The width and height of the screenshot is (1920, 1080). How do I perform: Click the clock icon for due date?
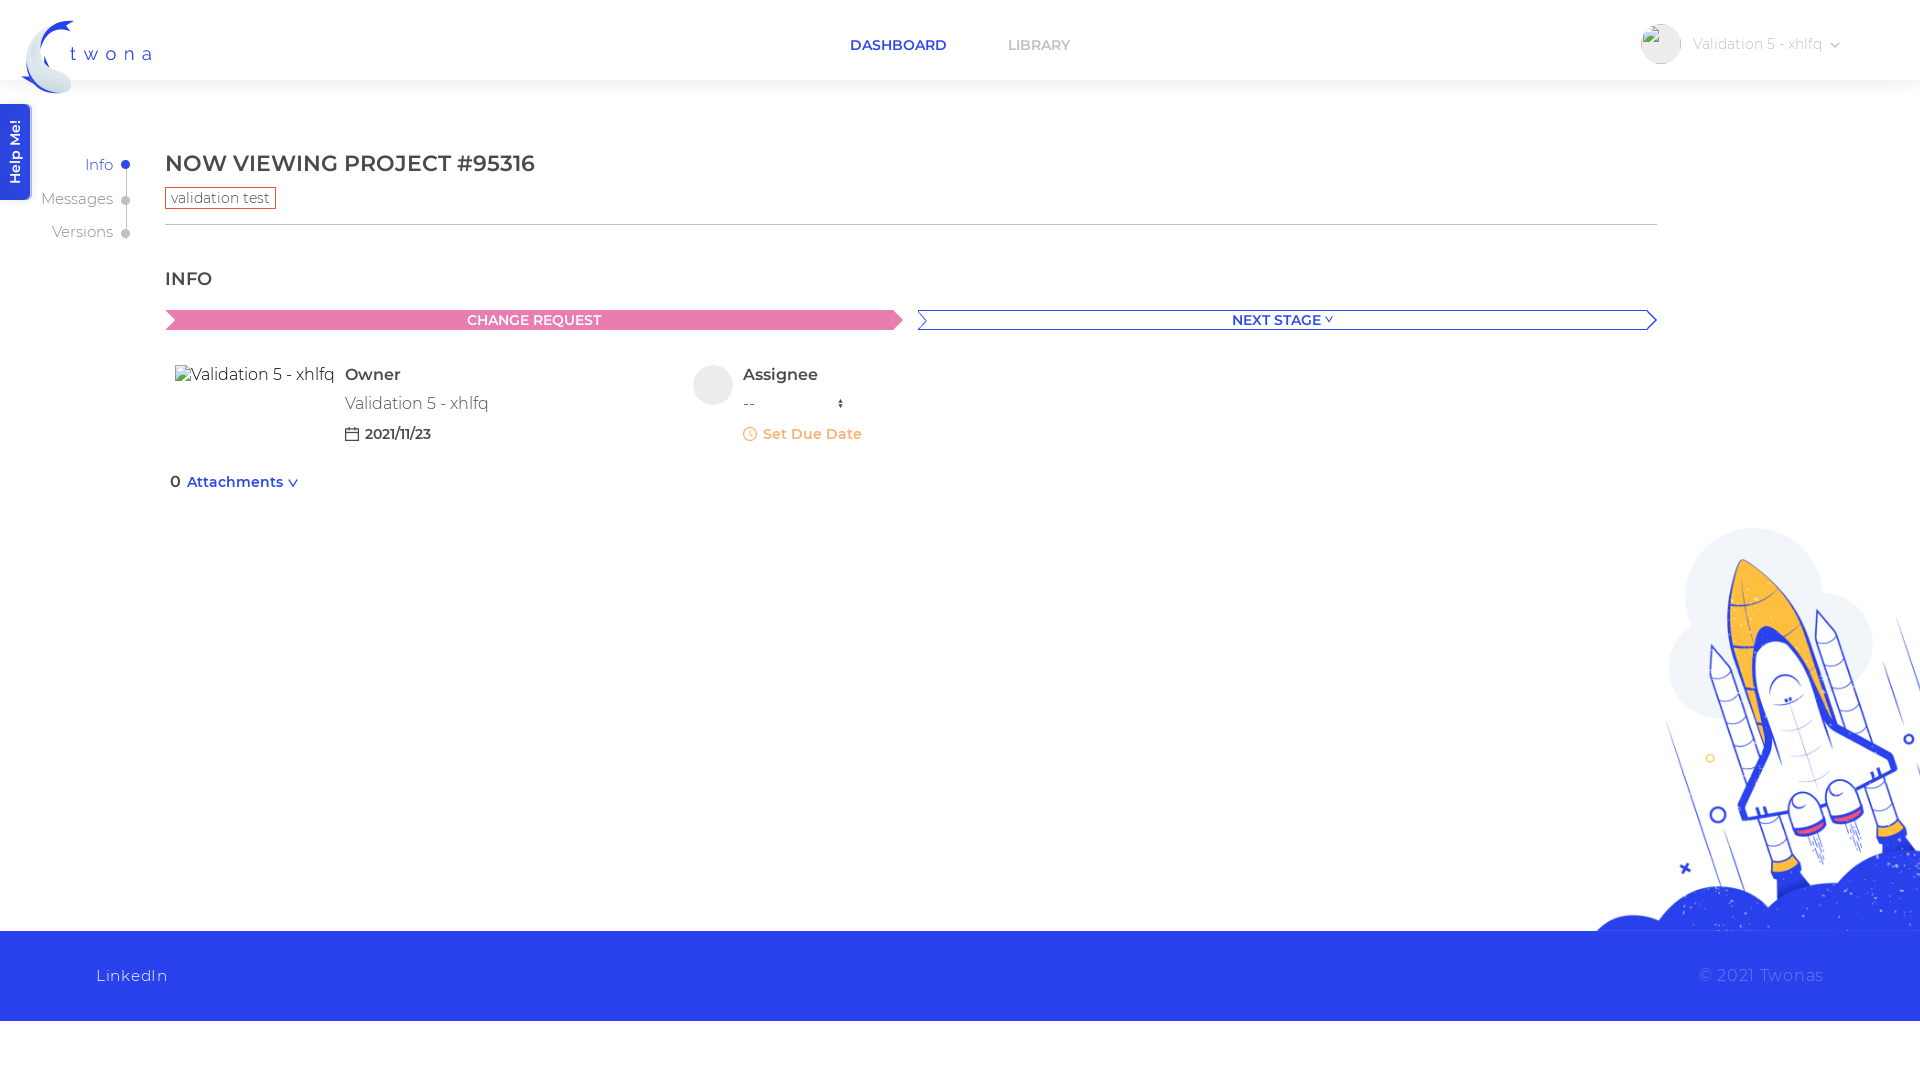point(750,434)
